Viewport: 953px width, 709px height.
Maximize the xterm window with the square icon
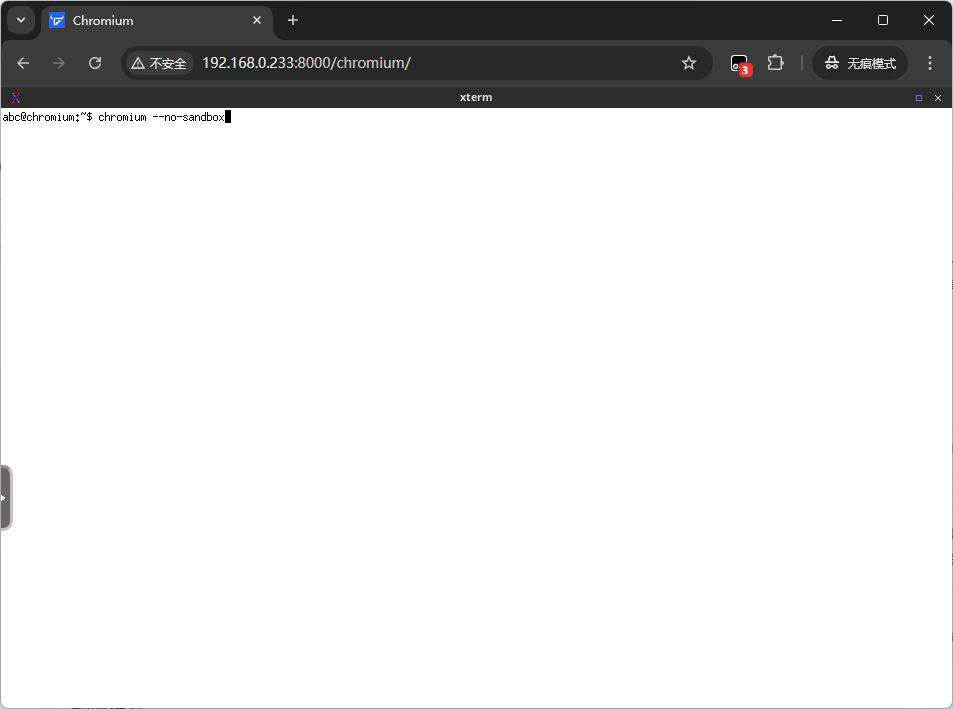pos(919,98)
